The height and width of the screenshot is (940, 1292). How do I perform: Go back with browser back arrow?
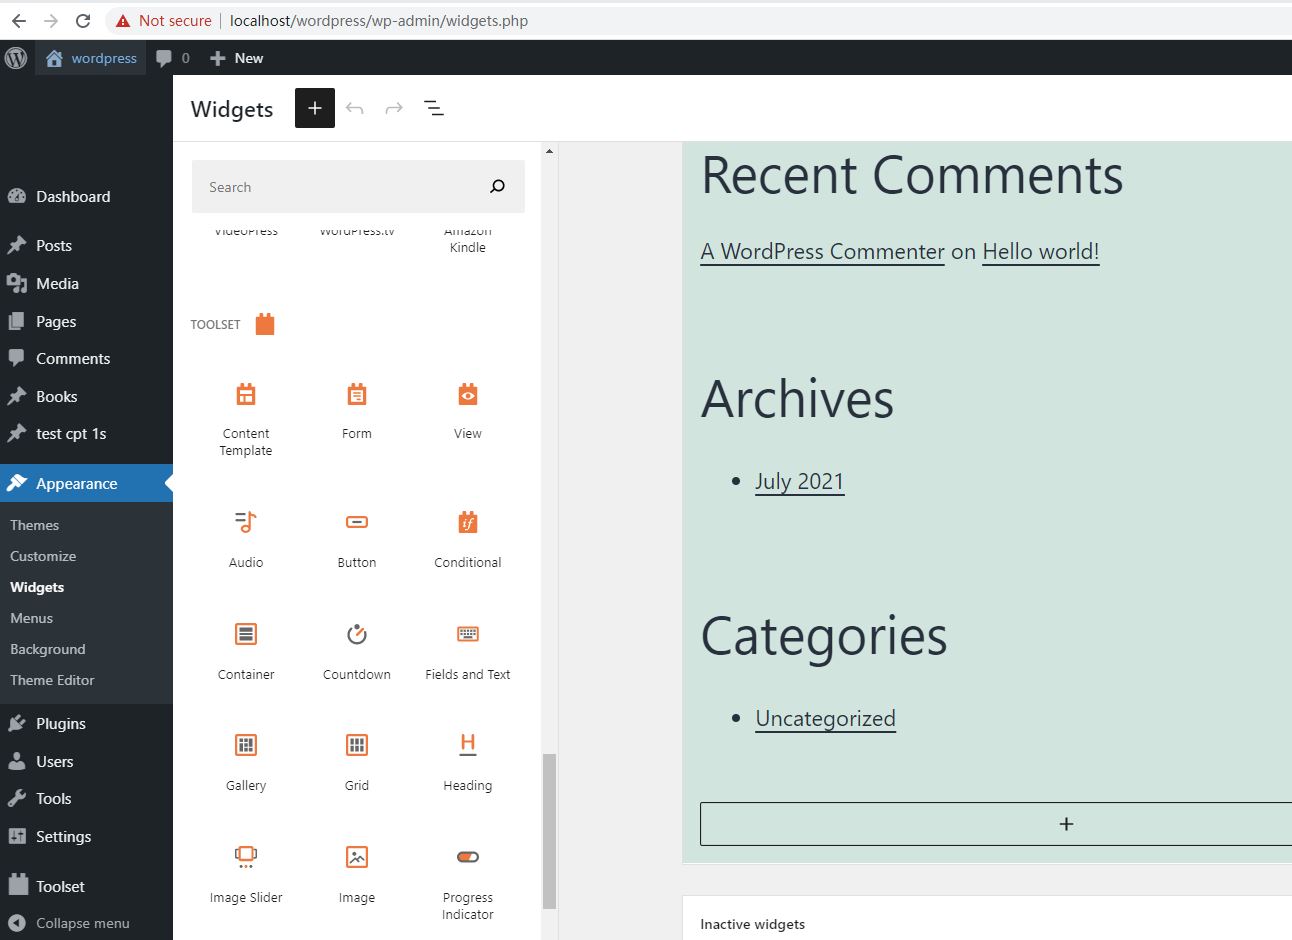(19, 20)
